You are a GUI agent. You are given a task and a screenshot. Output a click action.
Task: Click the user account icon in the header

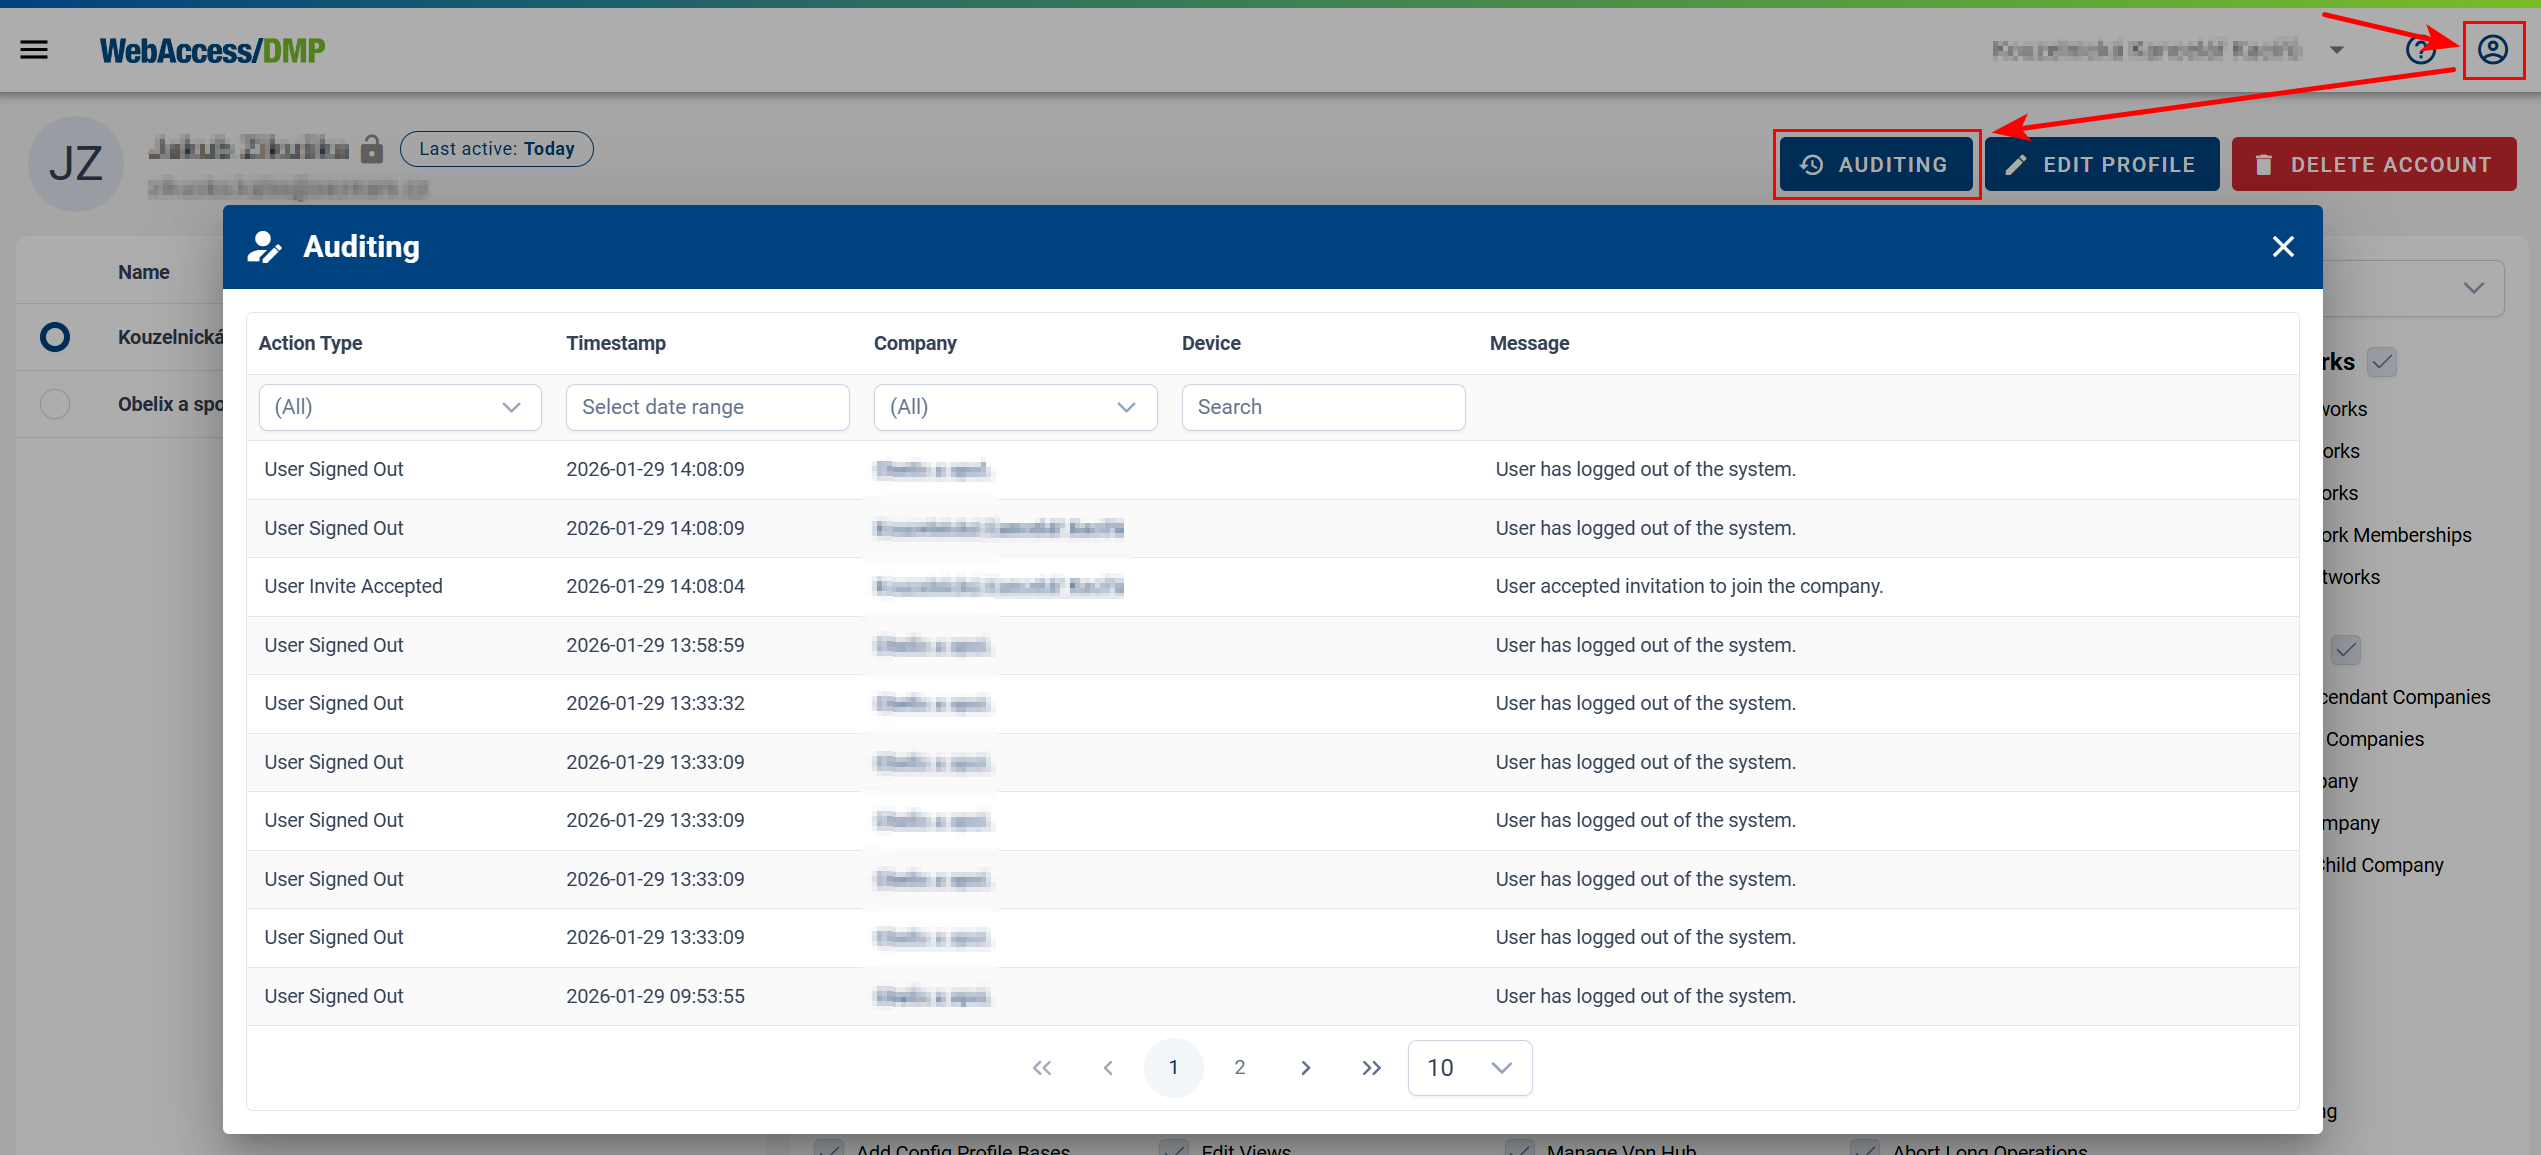2494,49
